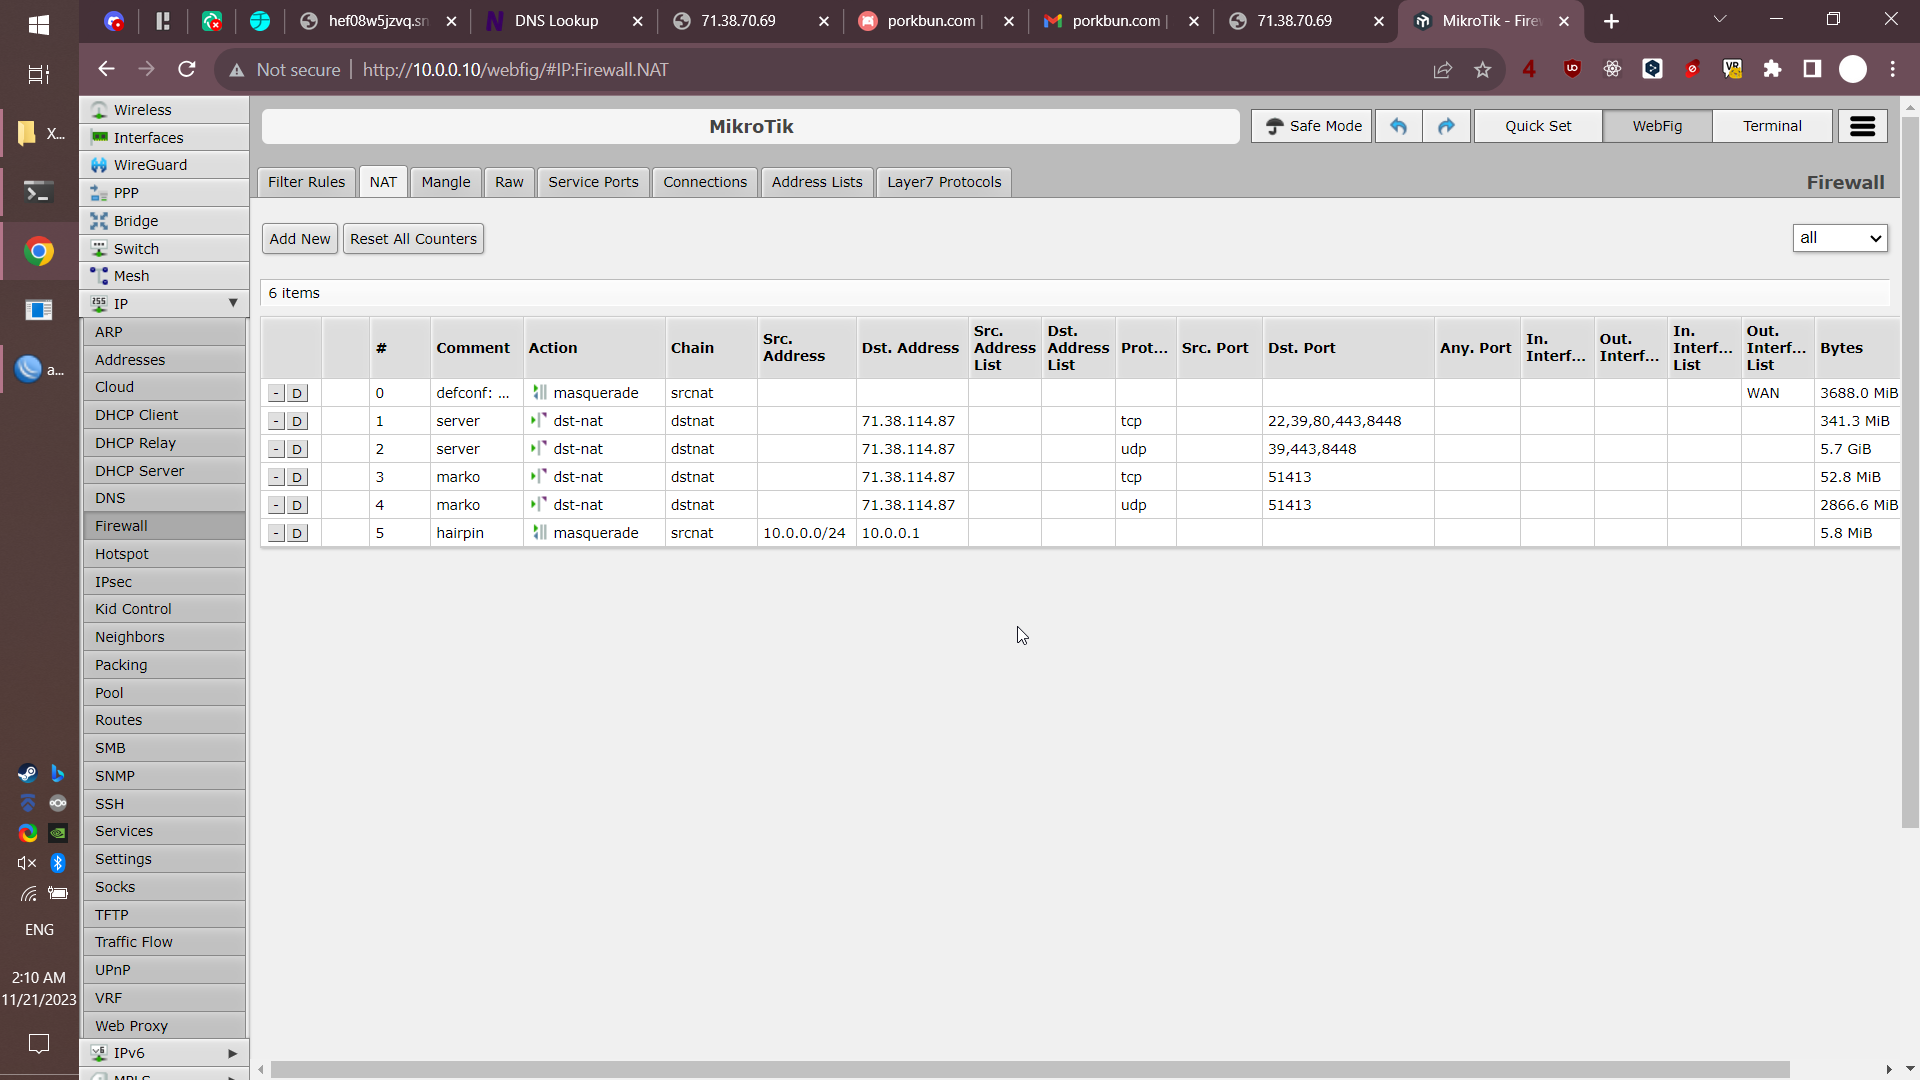
Task: Open the browser extensions puzzle icon
Action: tap(1772, 69)
